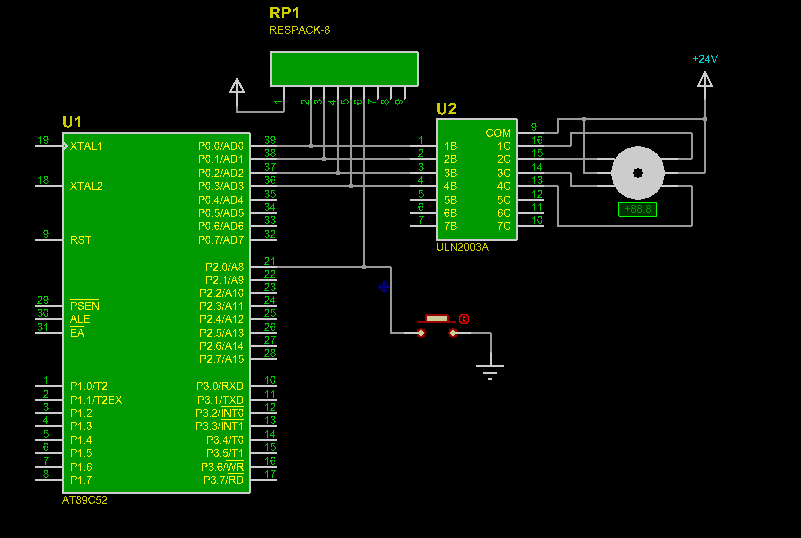801x538 pixels.
Task: Click the blue origin marker
Action: pos(384,287)
